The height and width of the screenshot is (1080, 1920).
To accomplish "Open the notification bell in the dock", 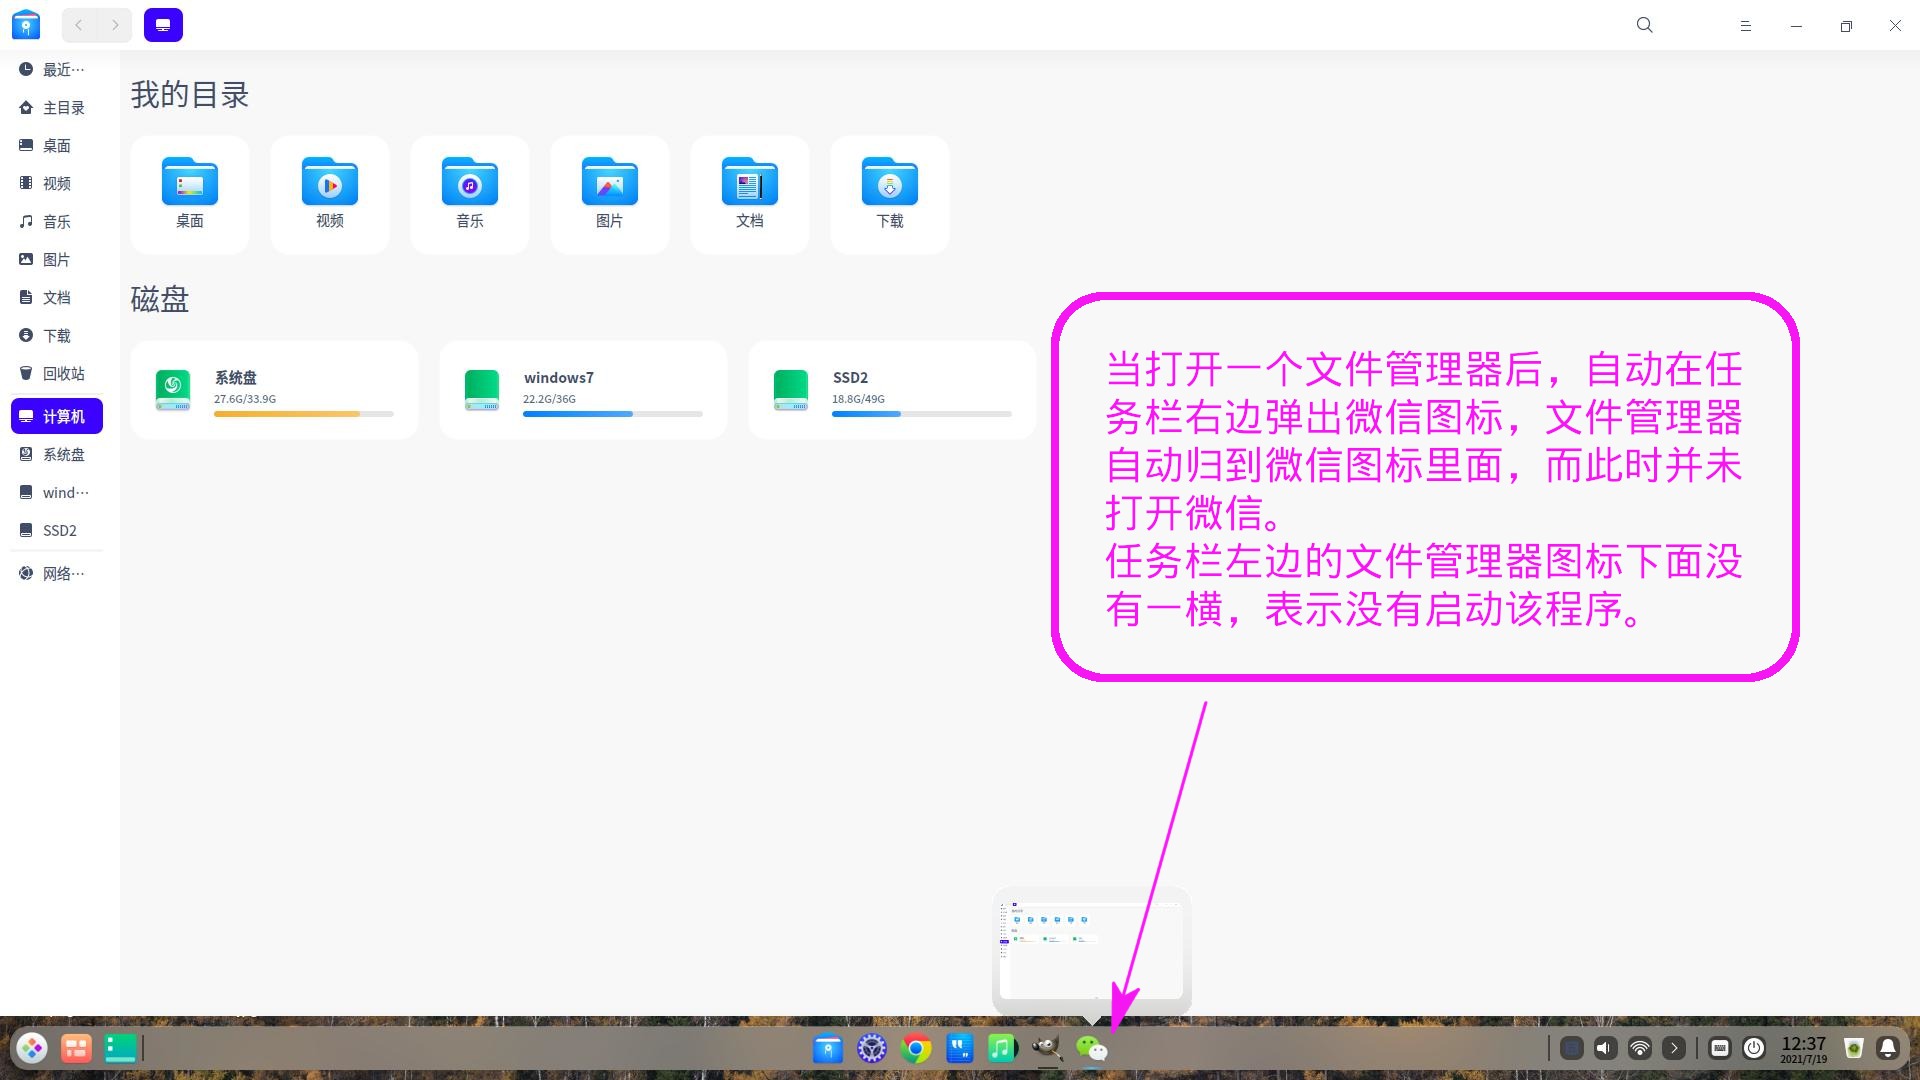I will [x=1887, y=1048].
